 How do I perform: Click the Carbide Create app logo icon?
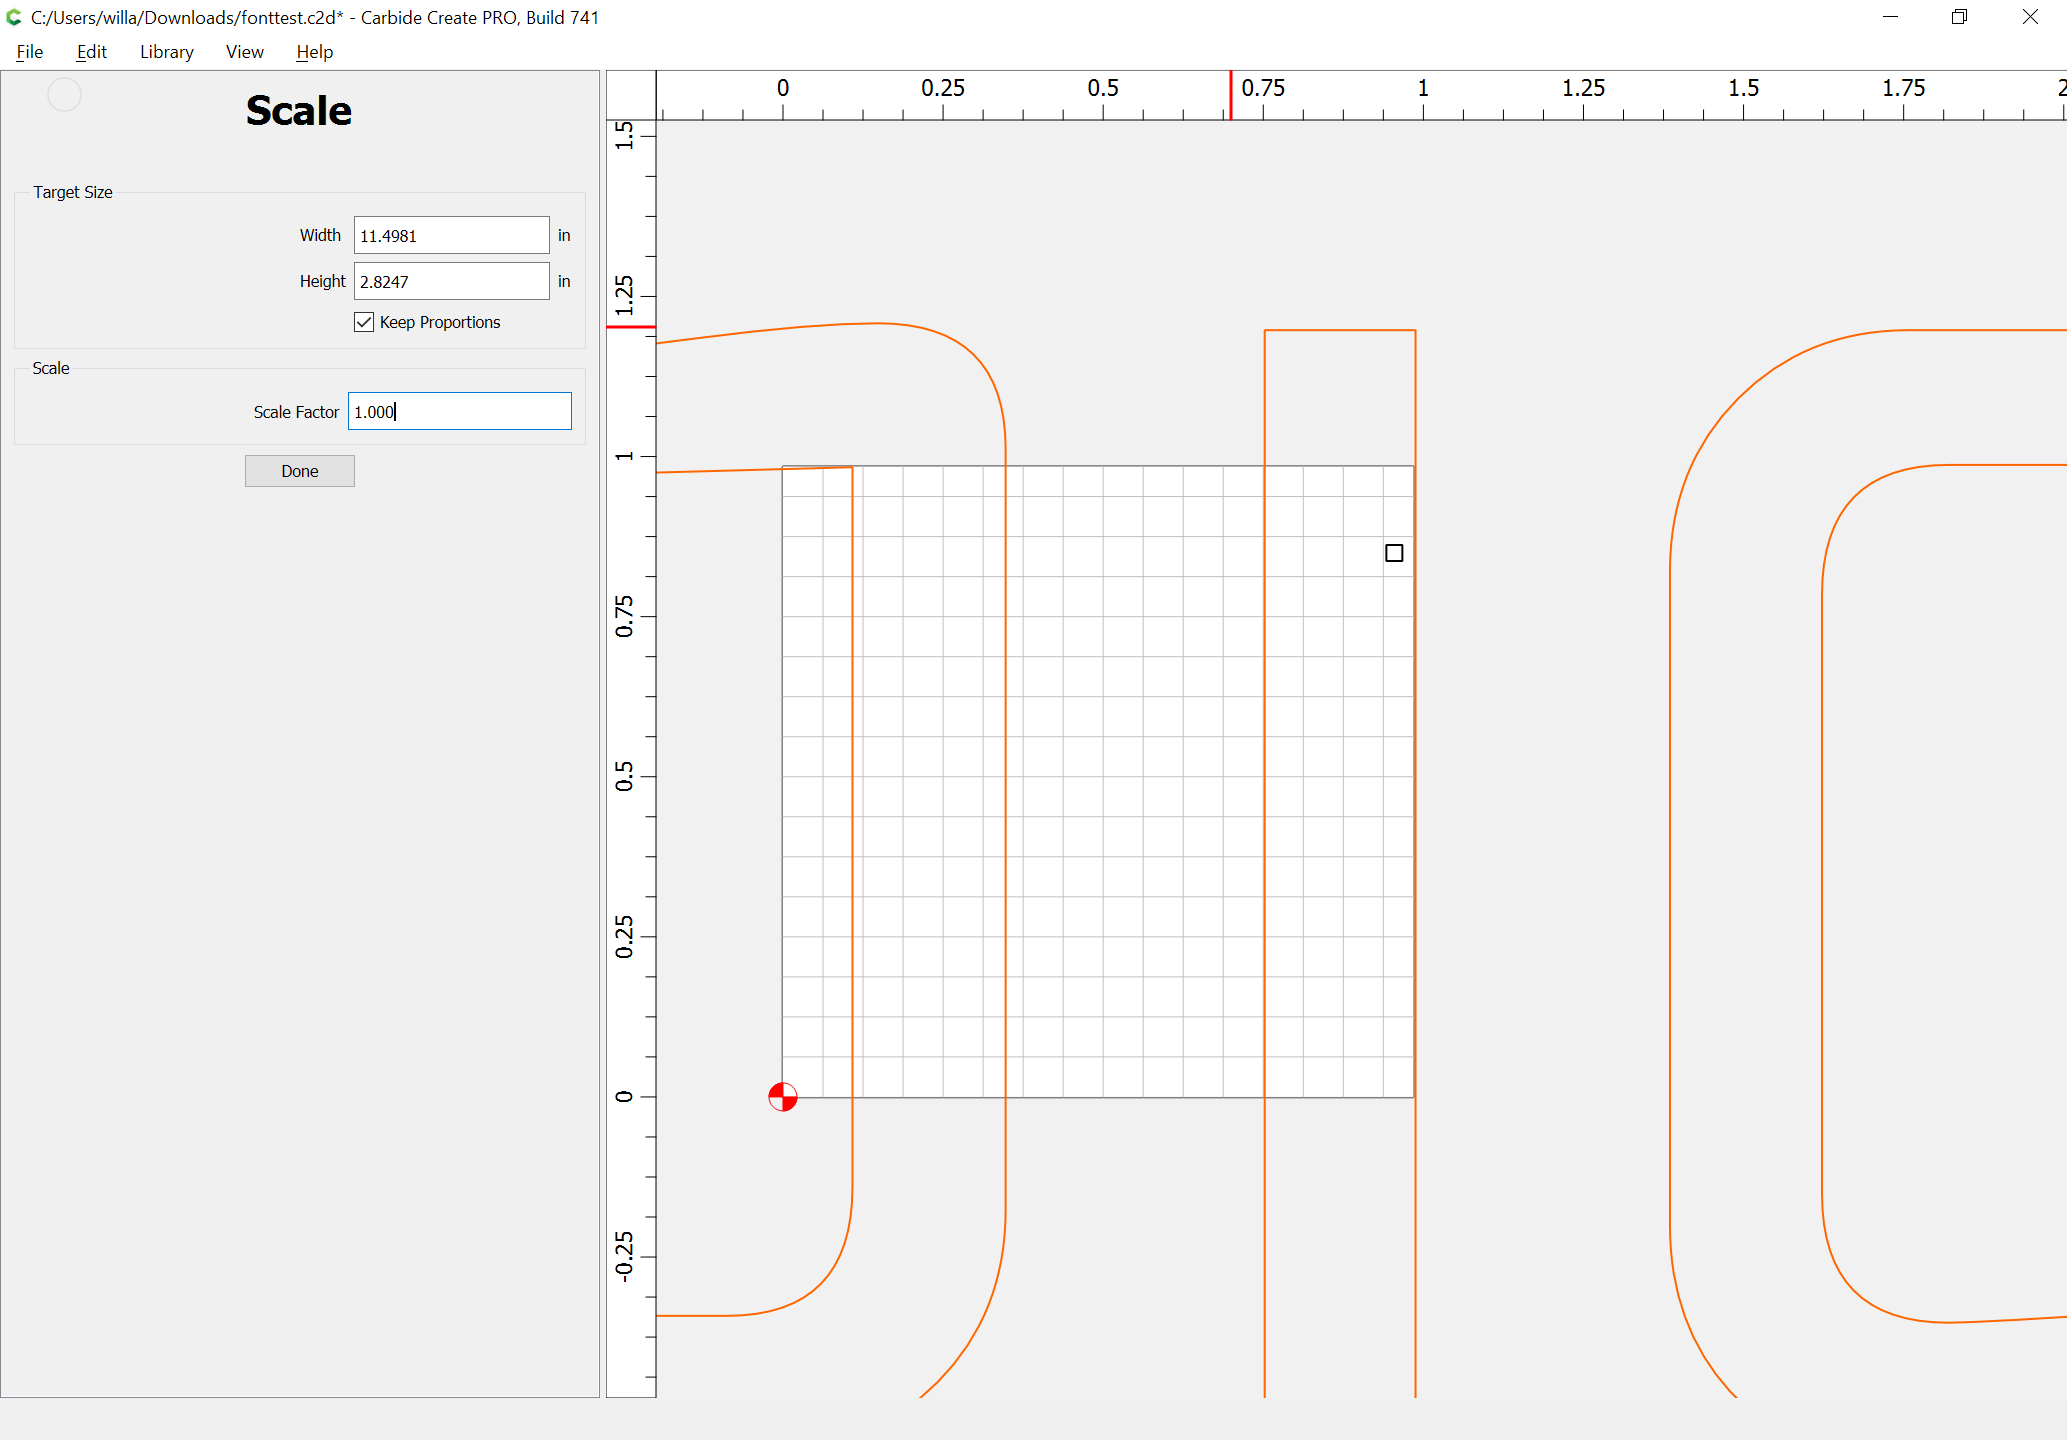[14, 17]
